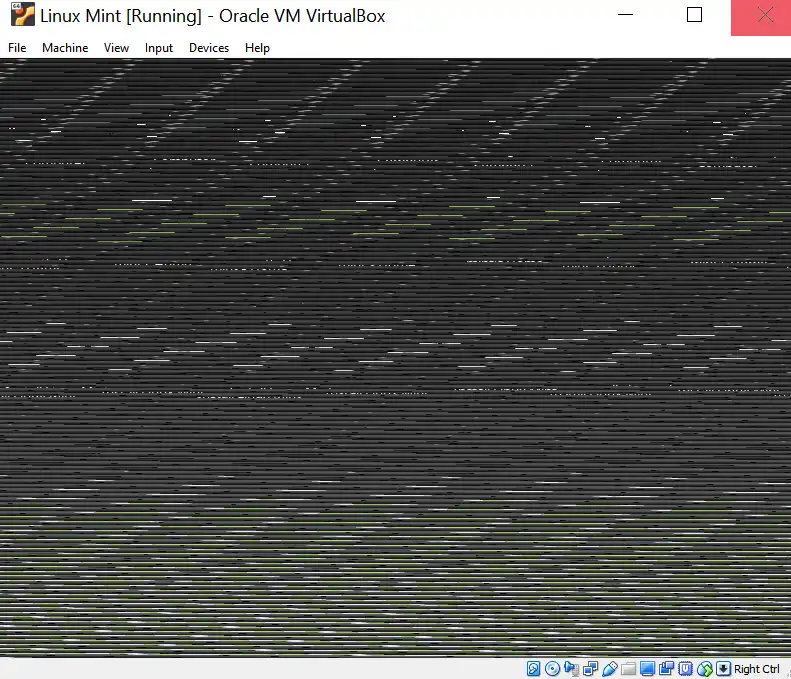The height and width of the screenshot is (679, 791).
Task: Click the display status icon
Action: (647, 669)
